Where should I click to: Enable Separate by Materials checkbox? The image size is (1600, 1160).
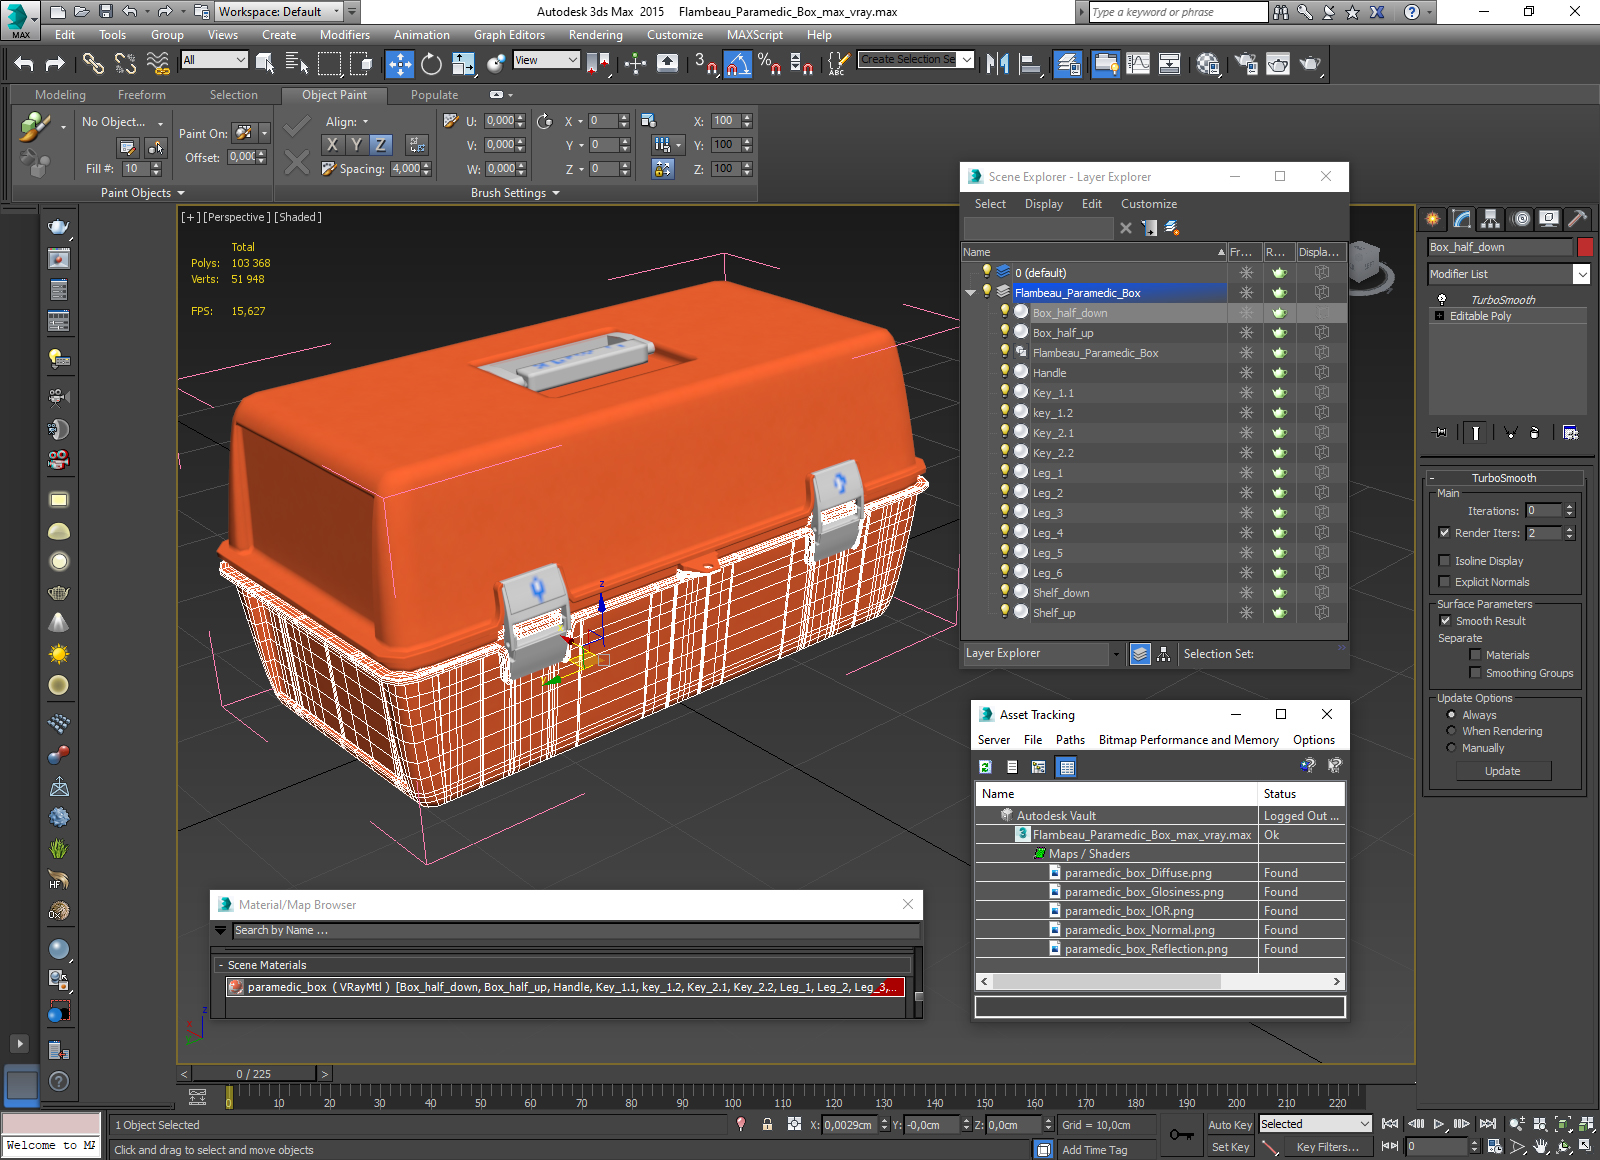click(1475, 655)
